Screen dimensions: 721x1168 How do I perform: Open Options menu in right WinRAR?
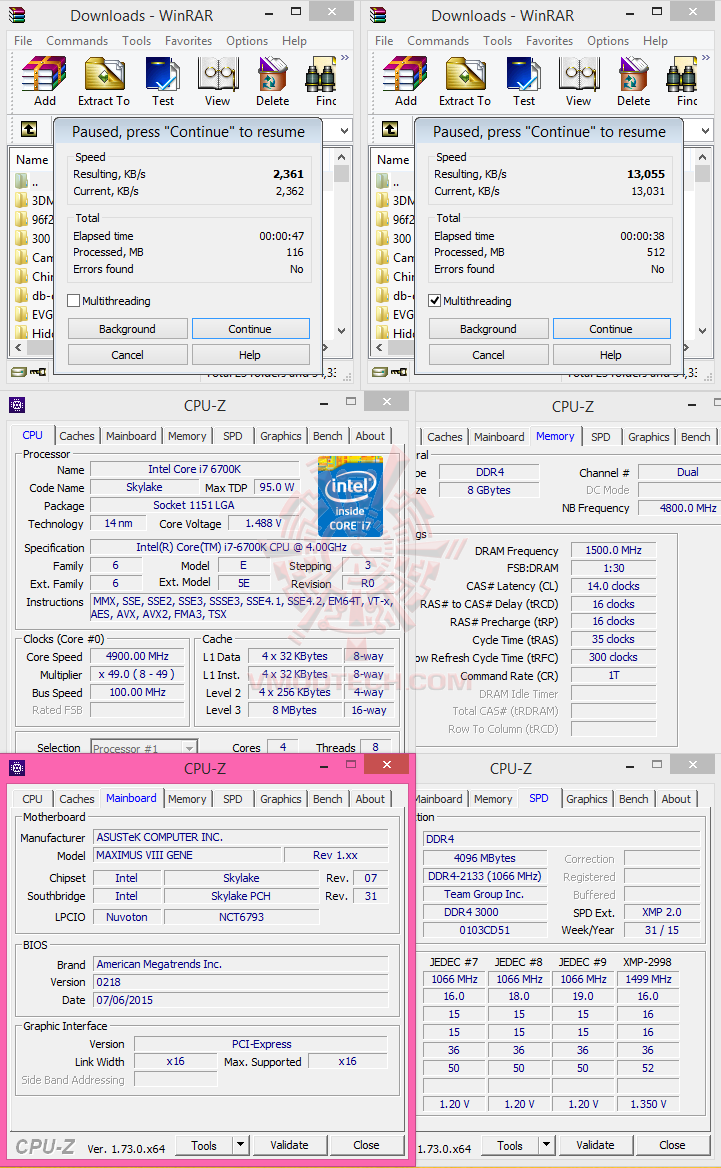click(x=608, y=41)
